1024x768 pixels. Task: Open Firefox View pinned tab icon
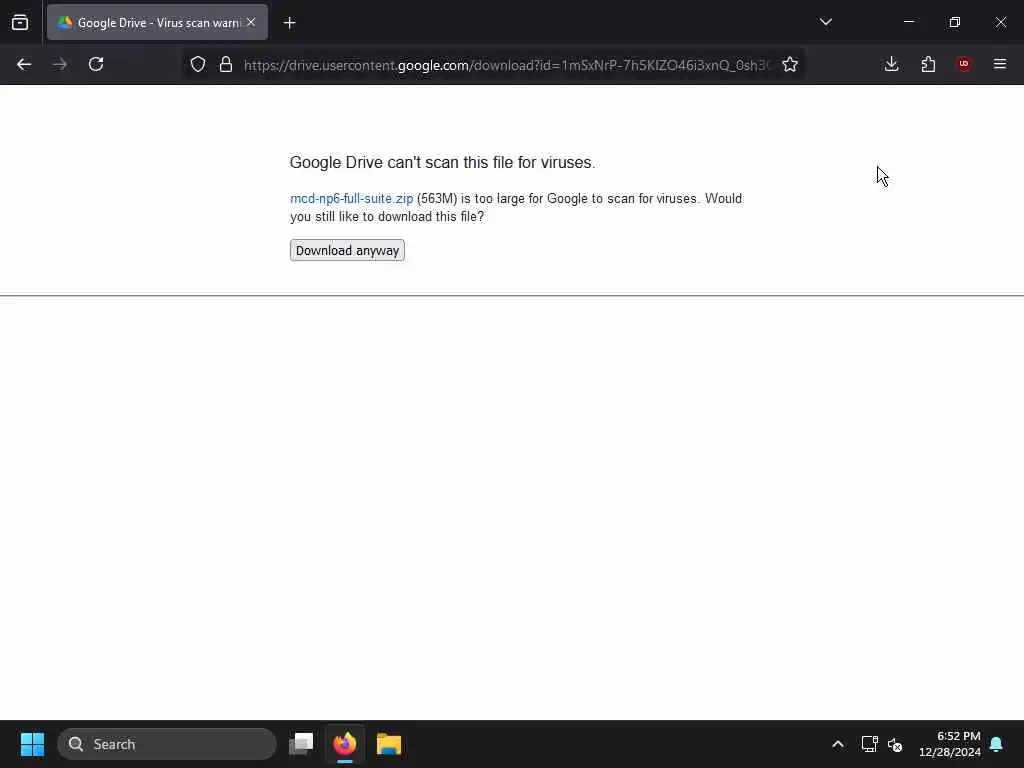tap(20, 22)
